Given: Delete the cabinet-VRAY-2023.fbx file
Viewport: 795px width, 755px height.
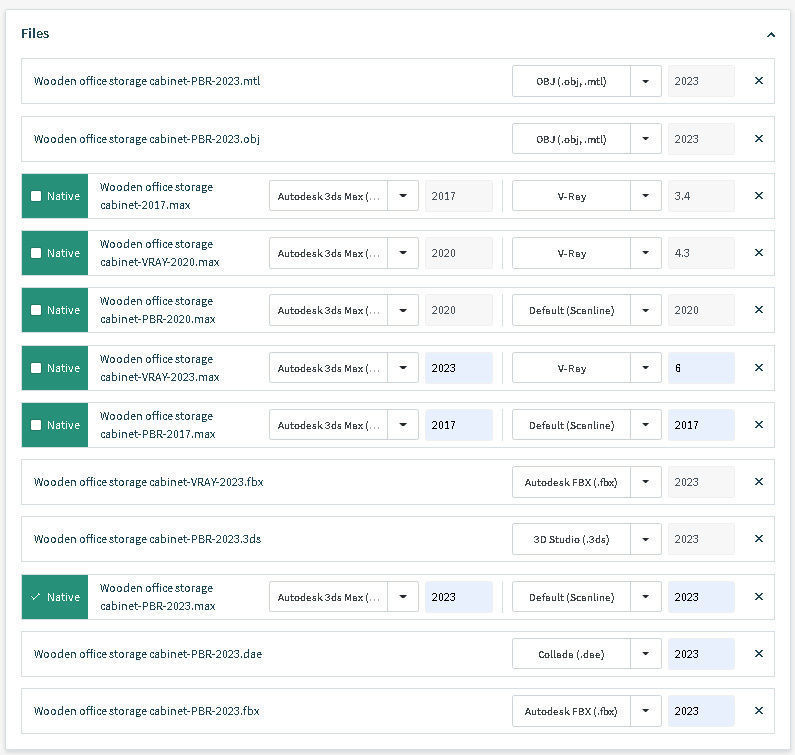Looking at the screenshot, I should [x=758, y=482].
